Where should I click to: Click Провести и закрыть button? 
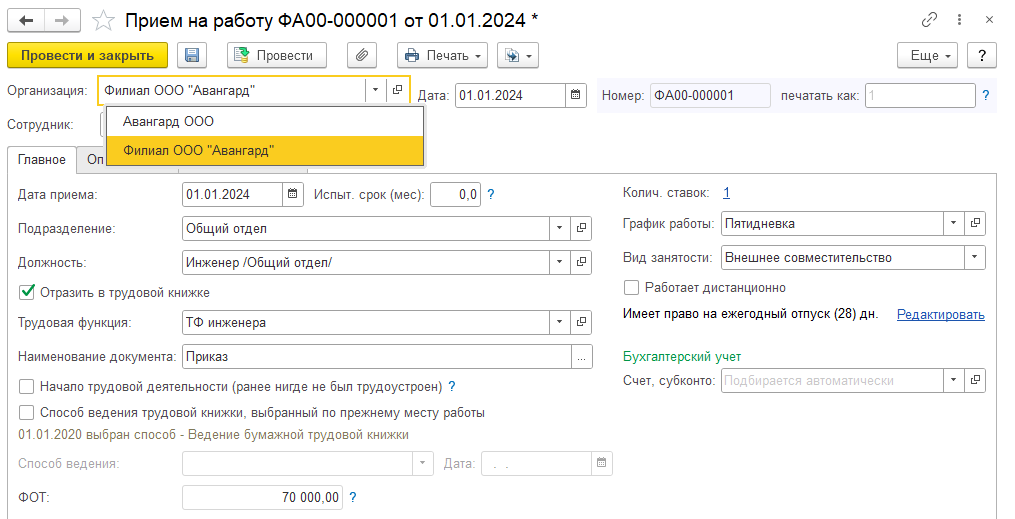click(87, 55)
